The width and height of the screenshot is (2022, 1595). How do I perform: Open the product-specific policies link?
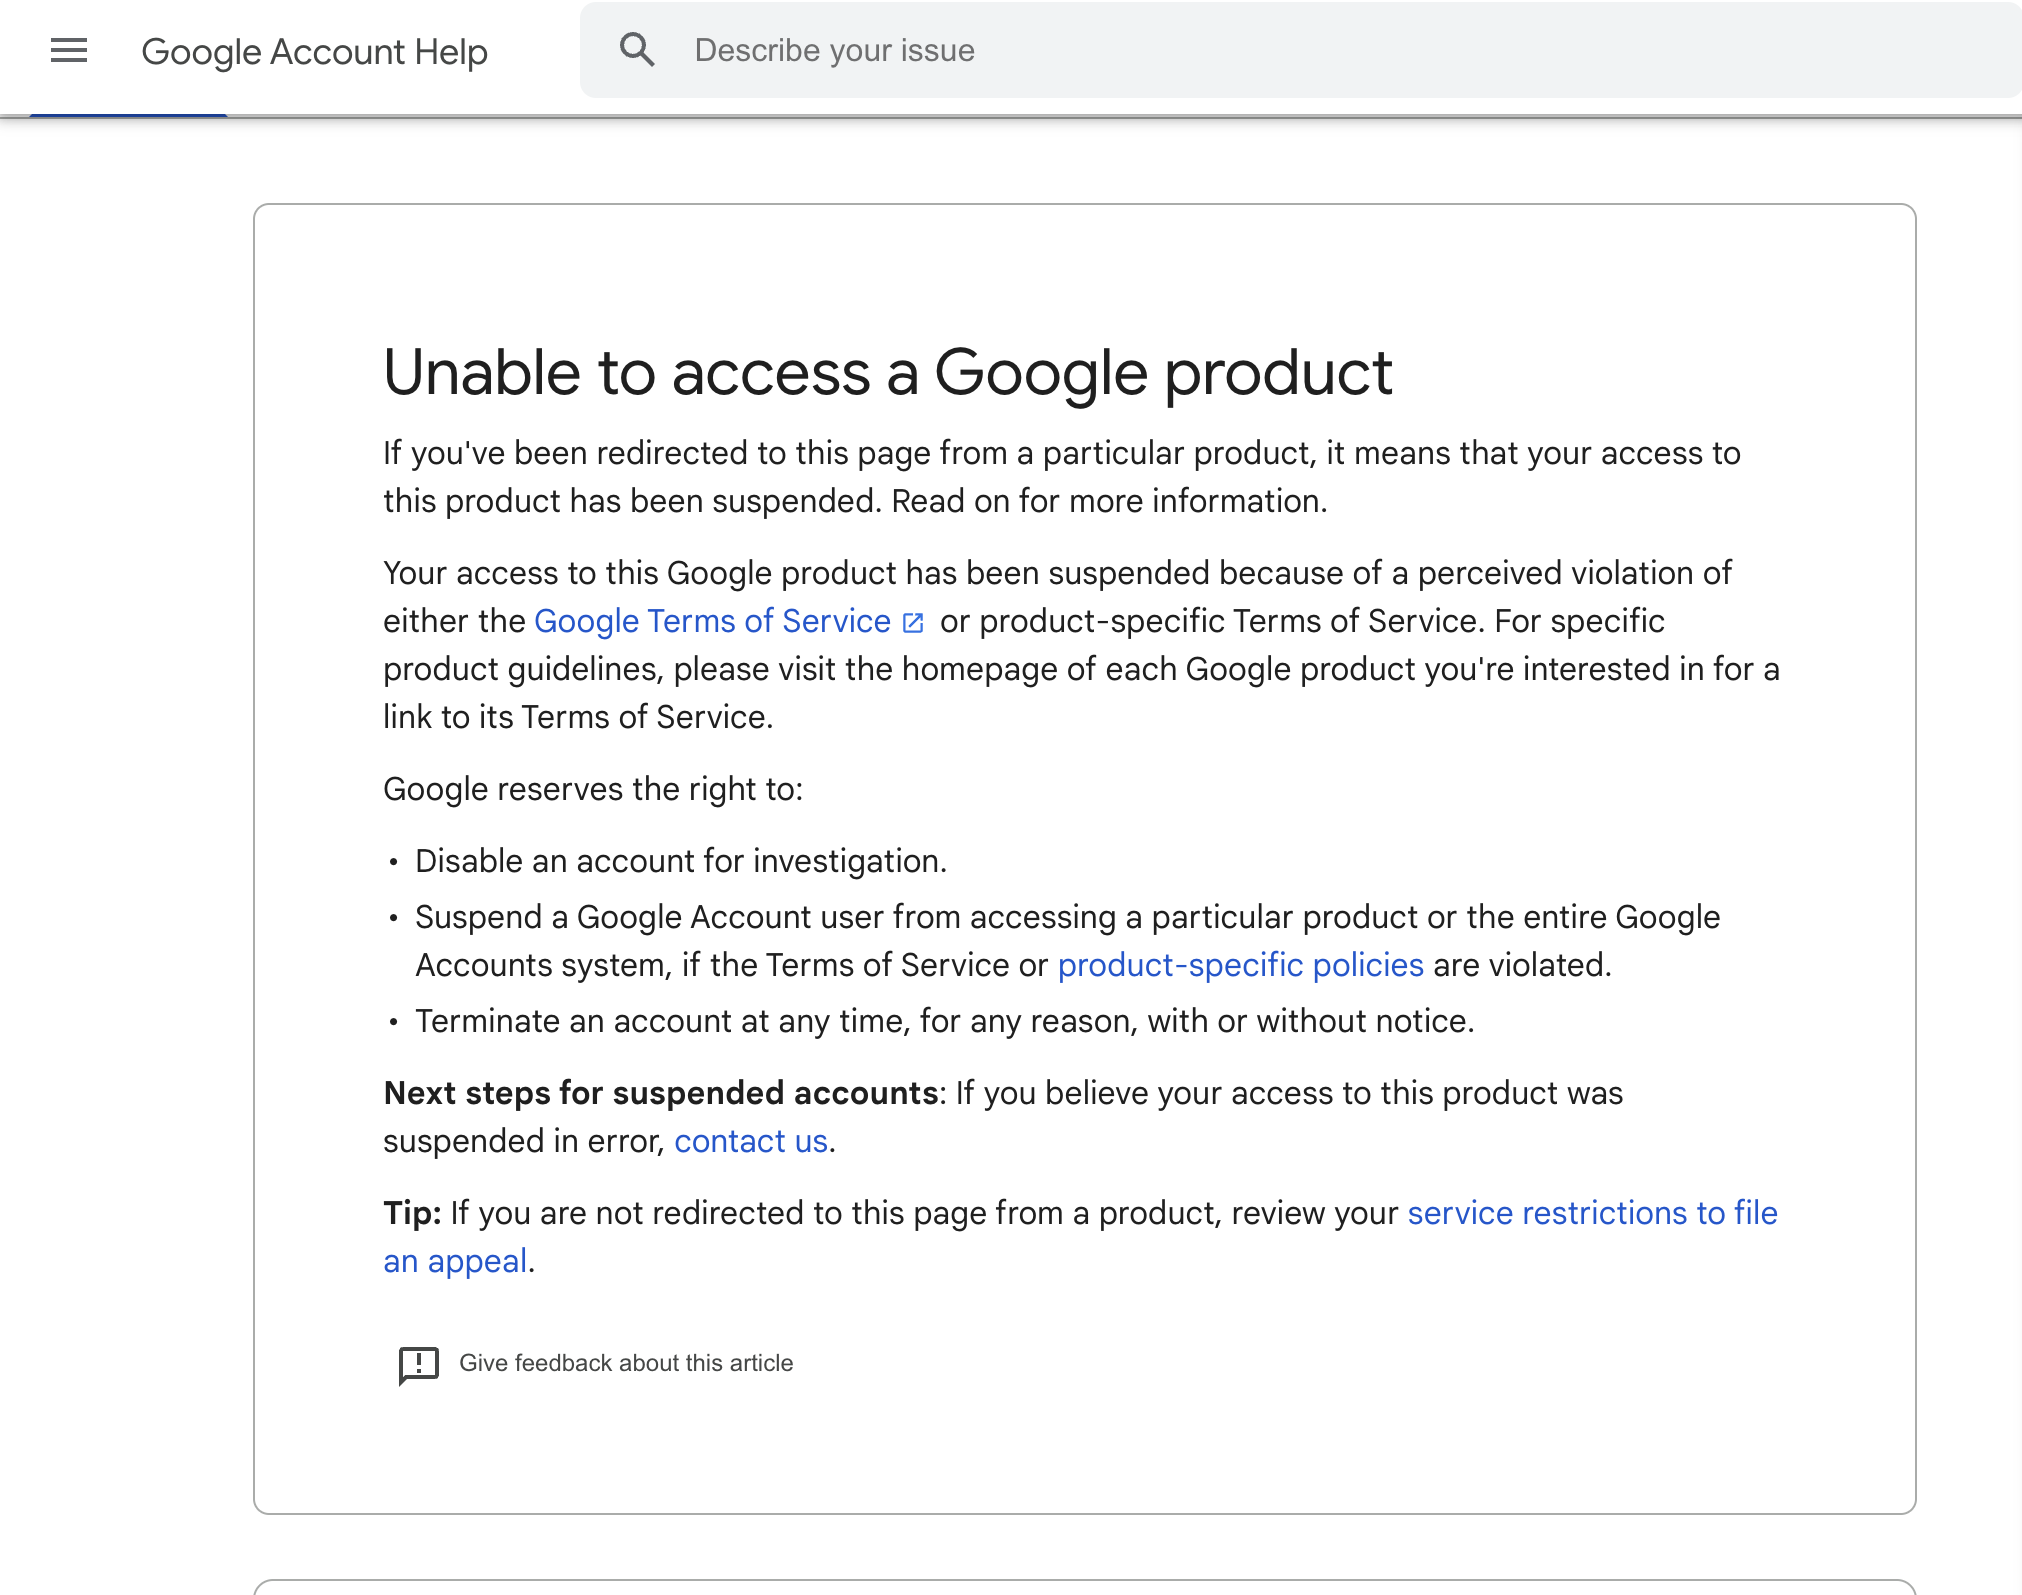pos(1240,965)
